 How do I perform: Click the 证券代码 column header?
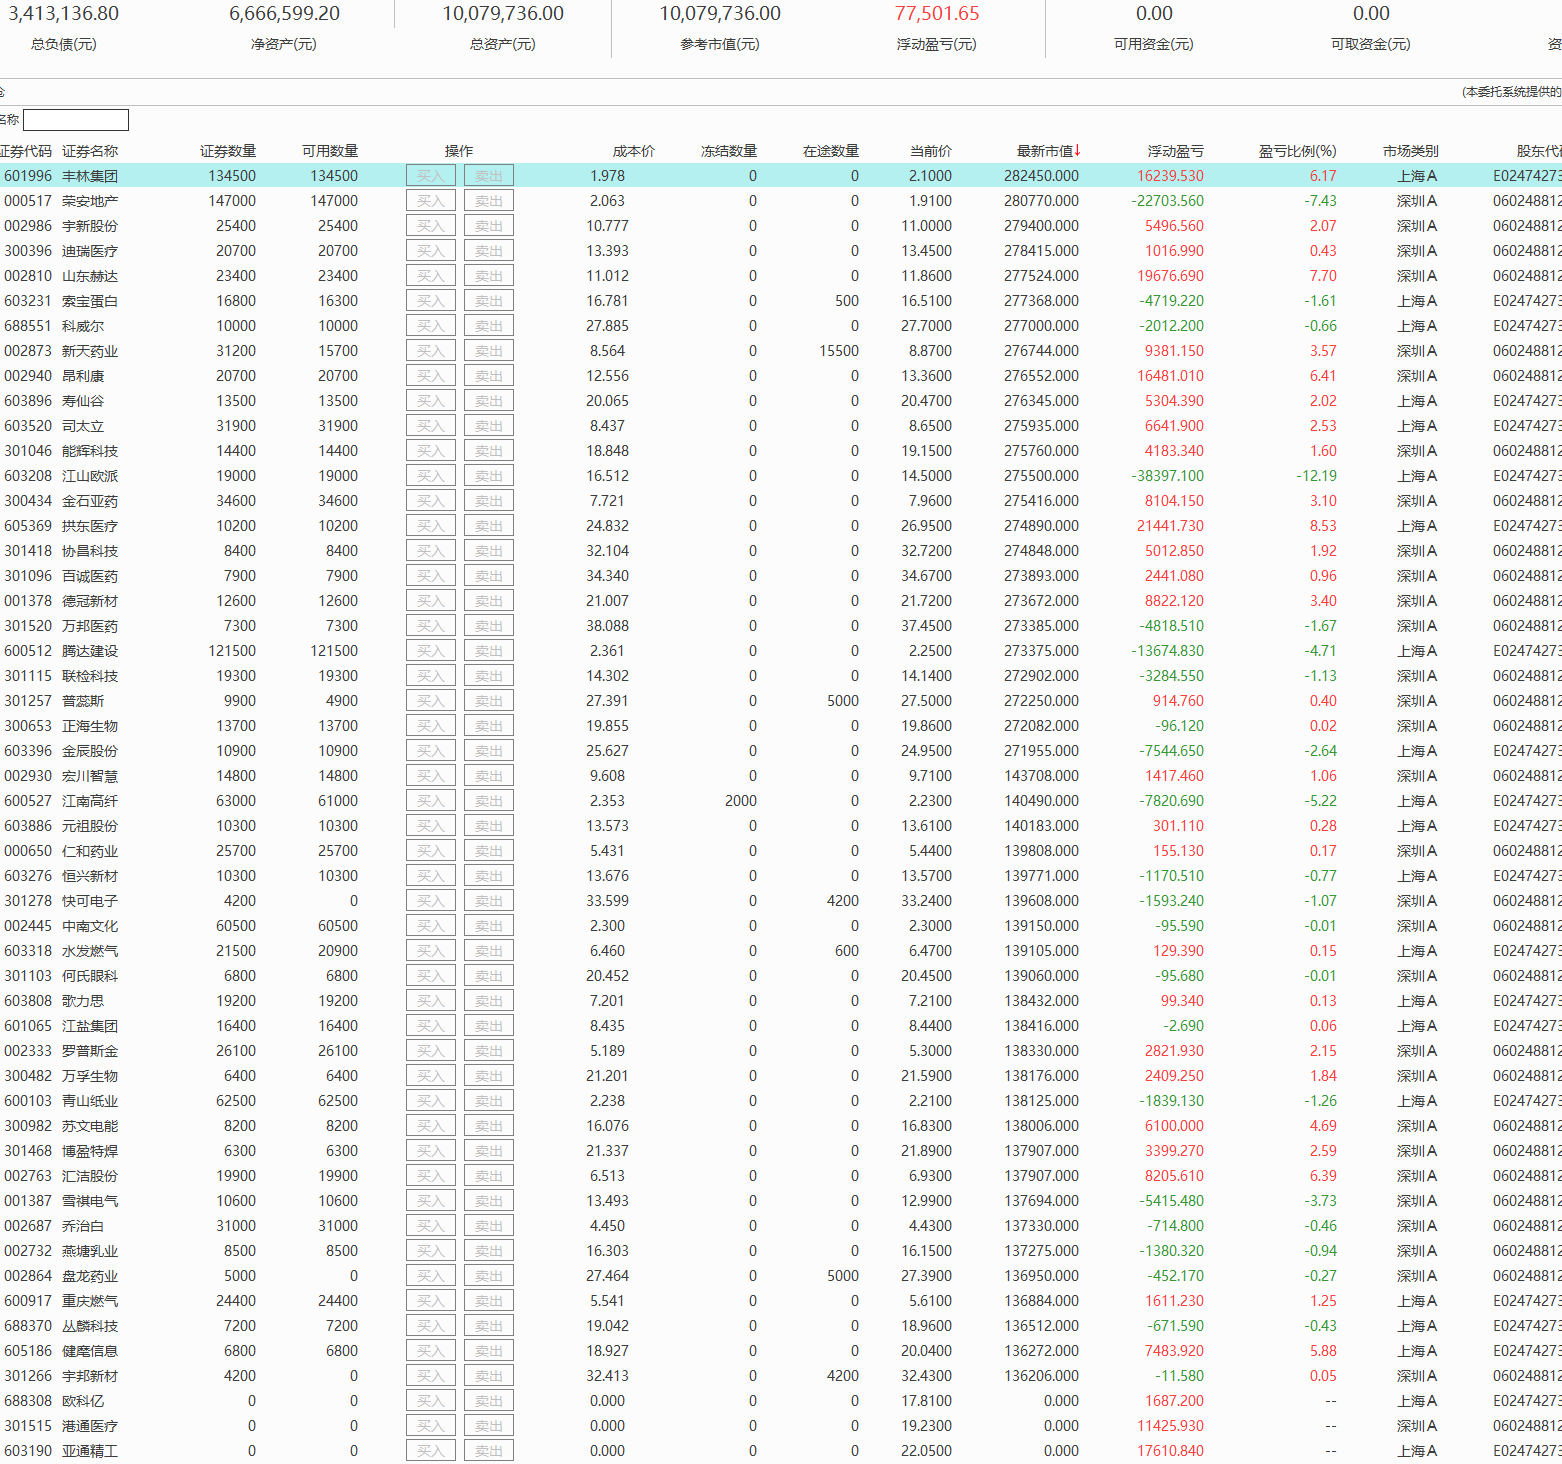pos(26,151)
